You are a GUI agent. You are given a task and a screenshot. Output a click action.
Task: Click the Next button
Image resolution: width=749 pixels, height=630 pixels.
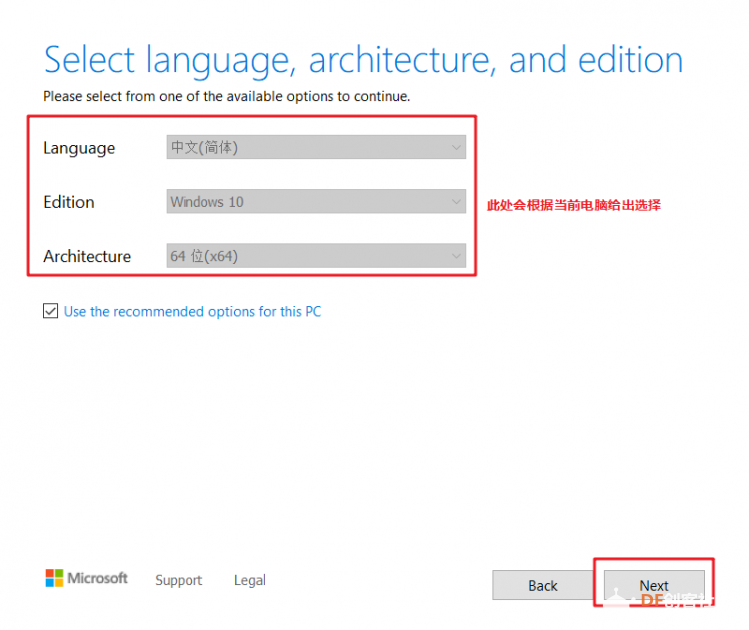(x=654, y=585)
